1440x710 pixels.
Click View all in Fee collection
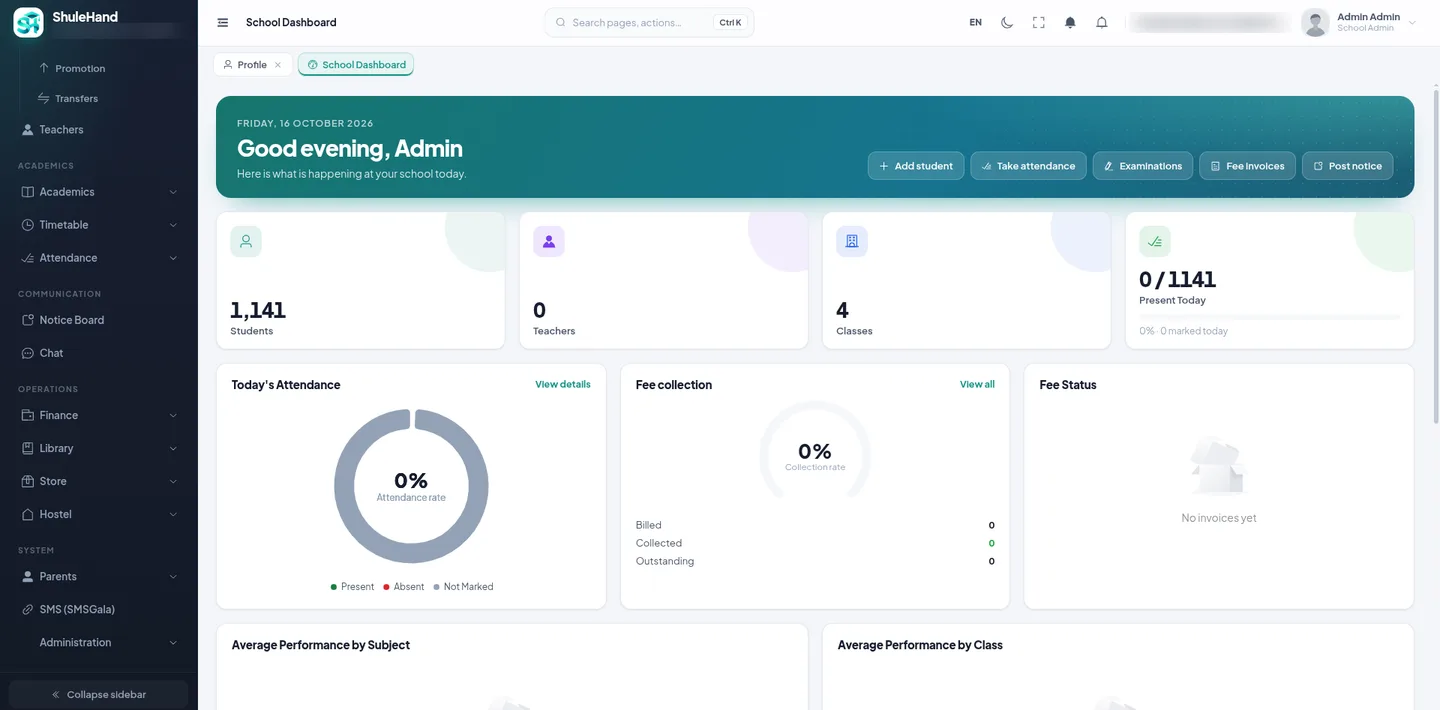(977, 384)
